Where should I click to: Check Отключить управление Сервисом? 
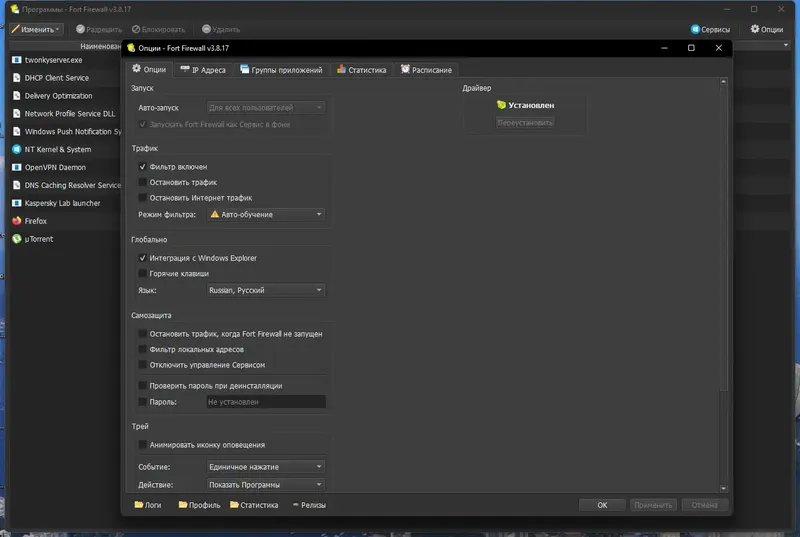(142, 365)
